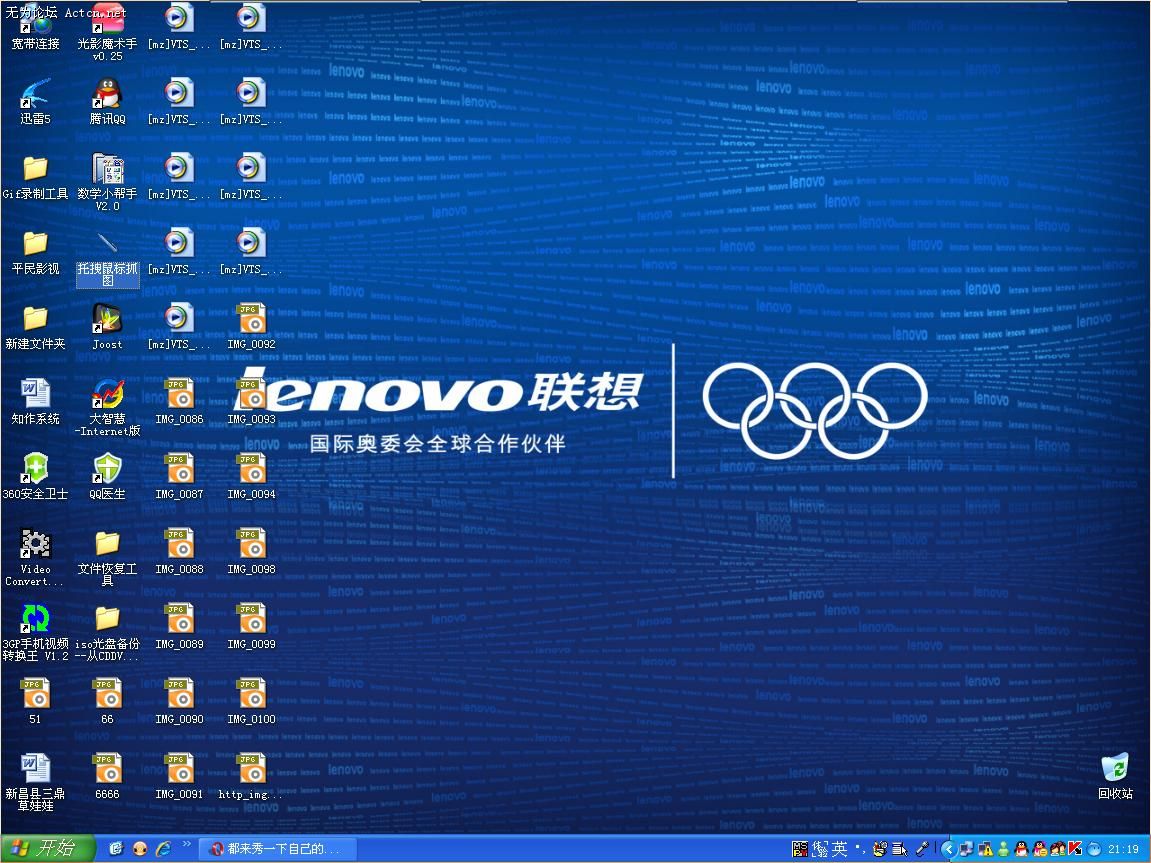
Task: Open the 回收站 recycle bin icon
Action: tap(1115, 776)
